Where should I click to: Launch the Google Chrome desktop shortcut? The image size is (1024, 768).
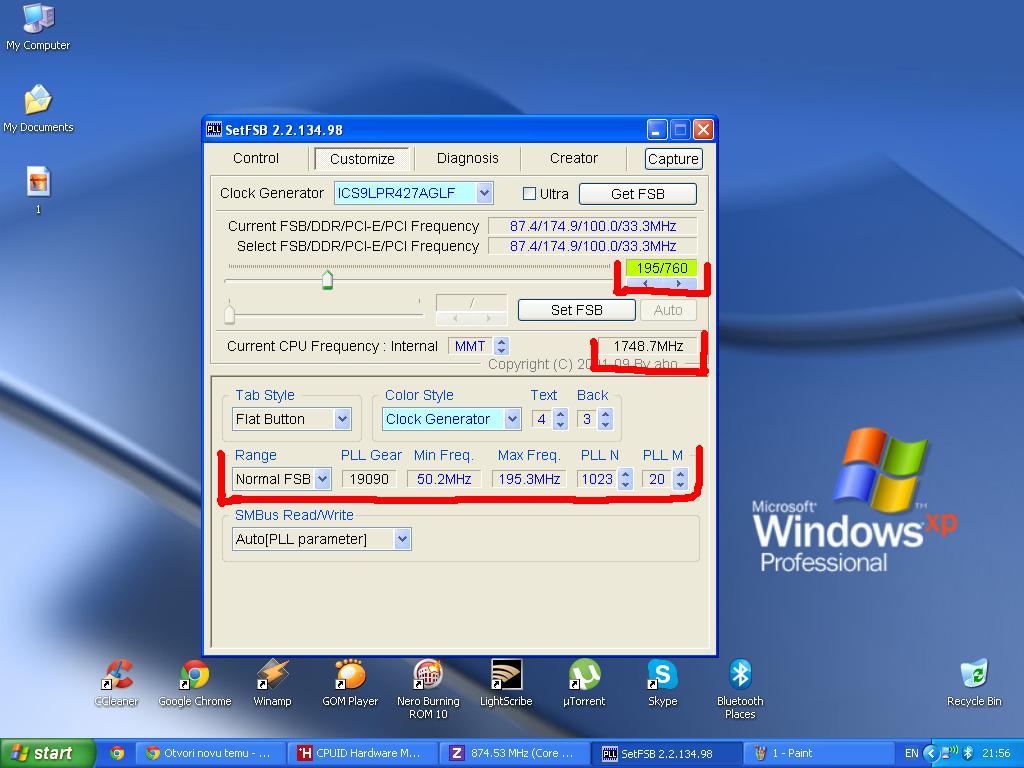(x=195, y=682)
